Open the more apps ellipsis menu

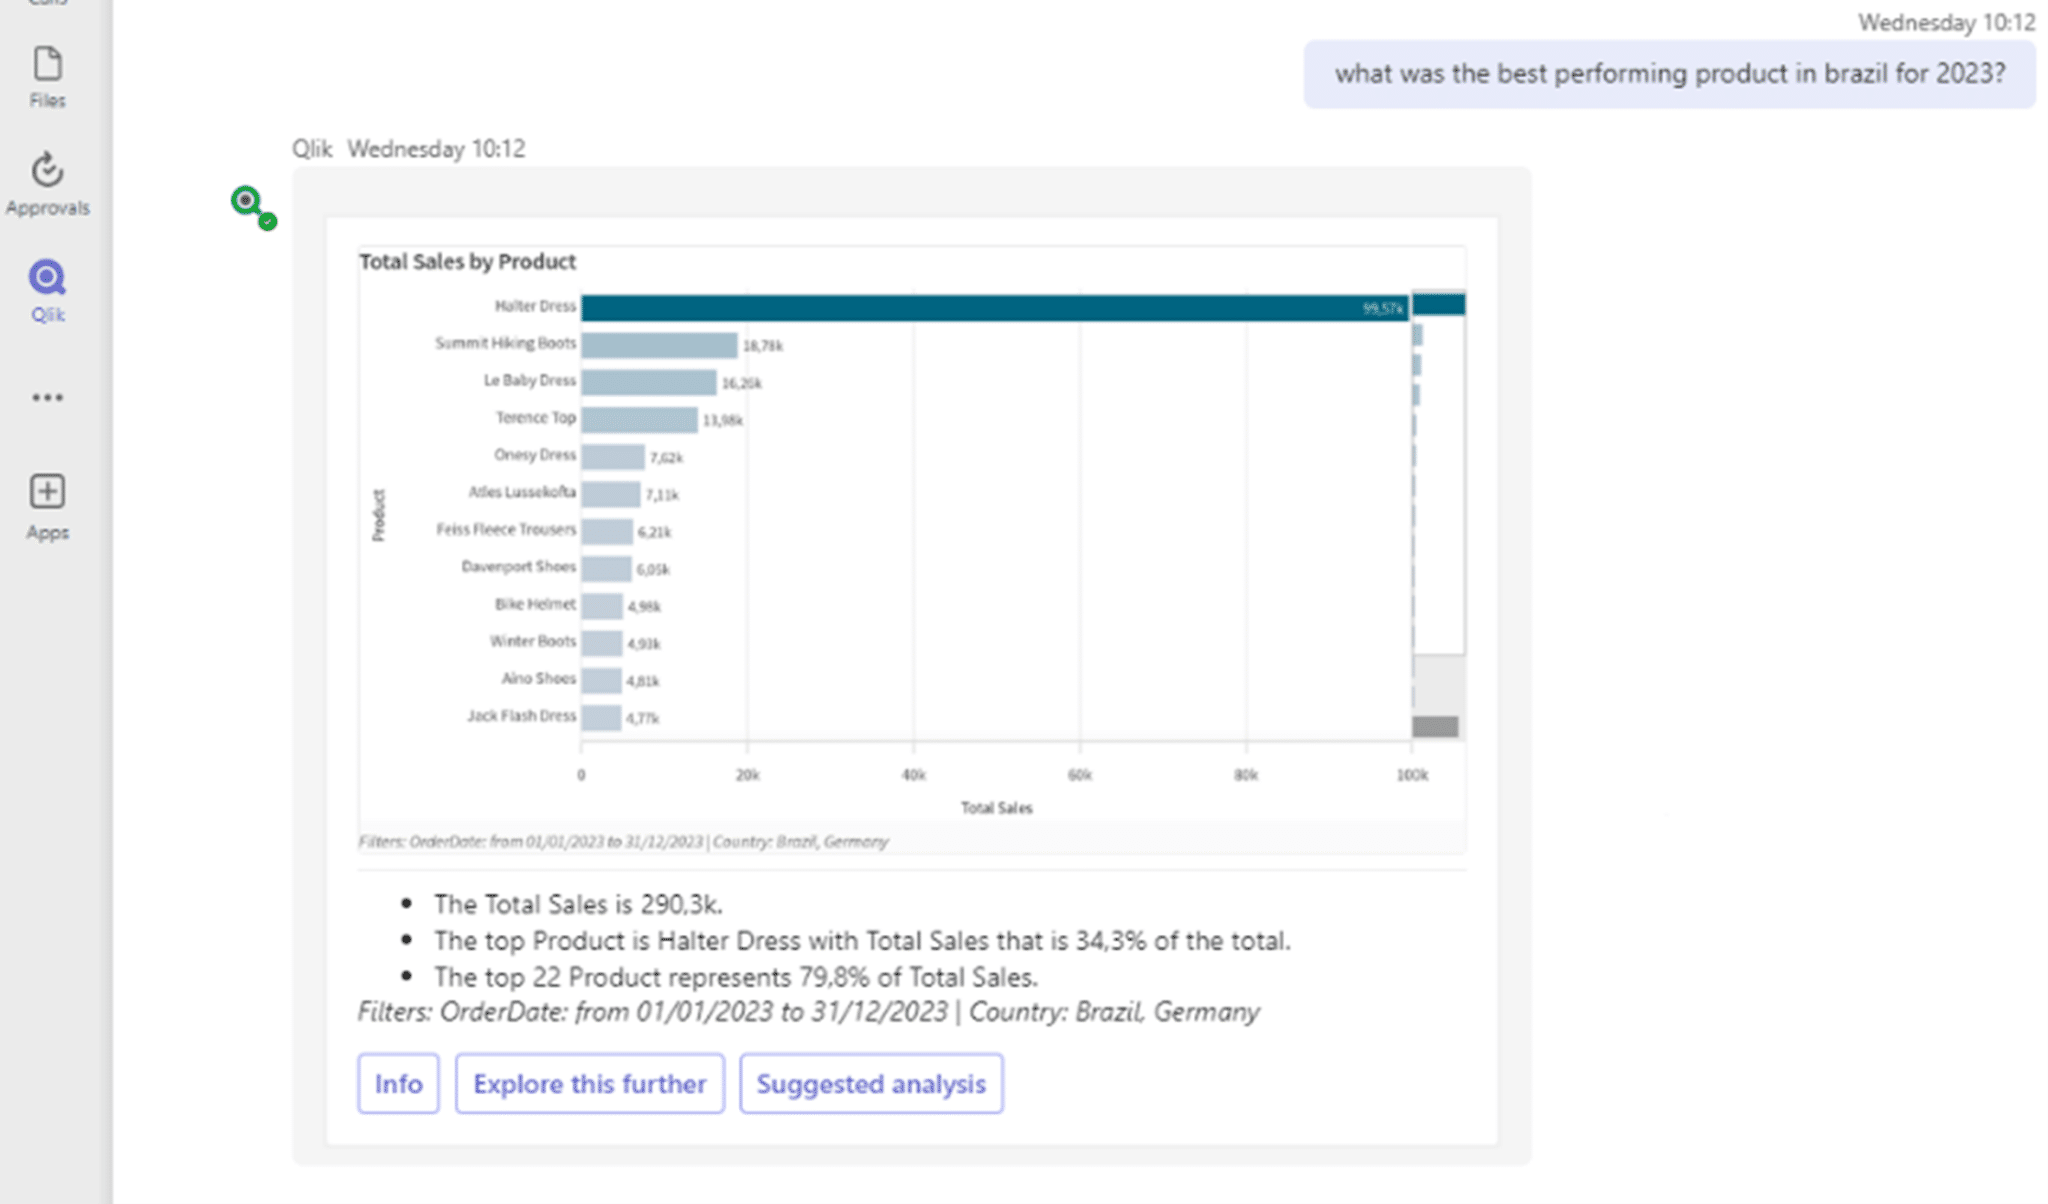point(47,398)
